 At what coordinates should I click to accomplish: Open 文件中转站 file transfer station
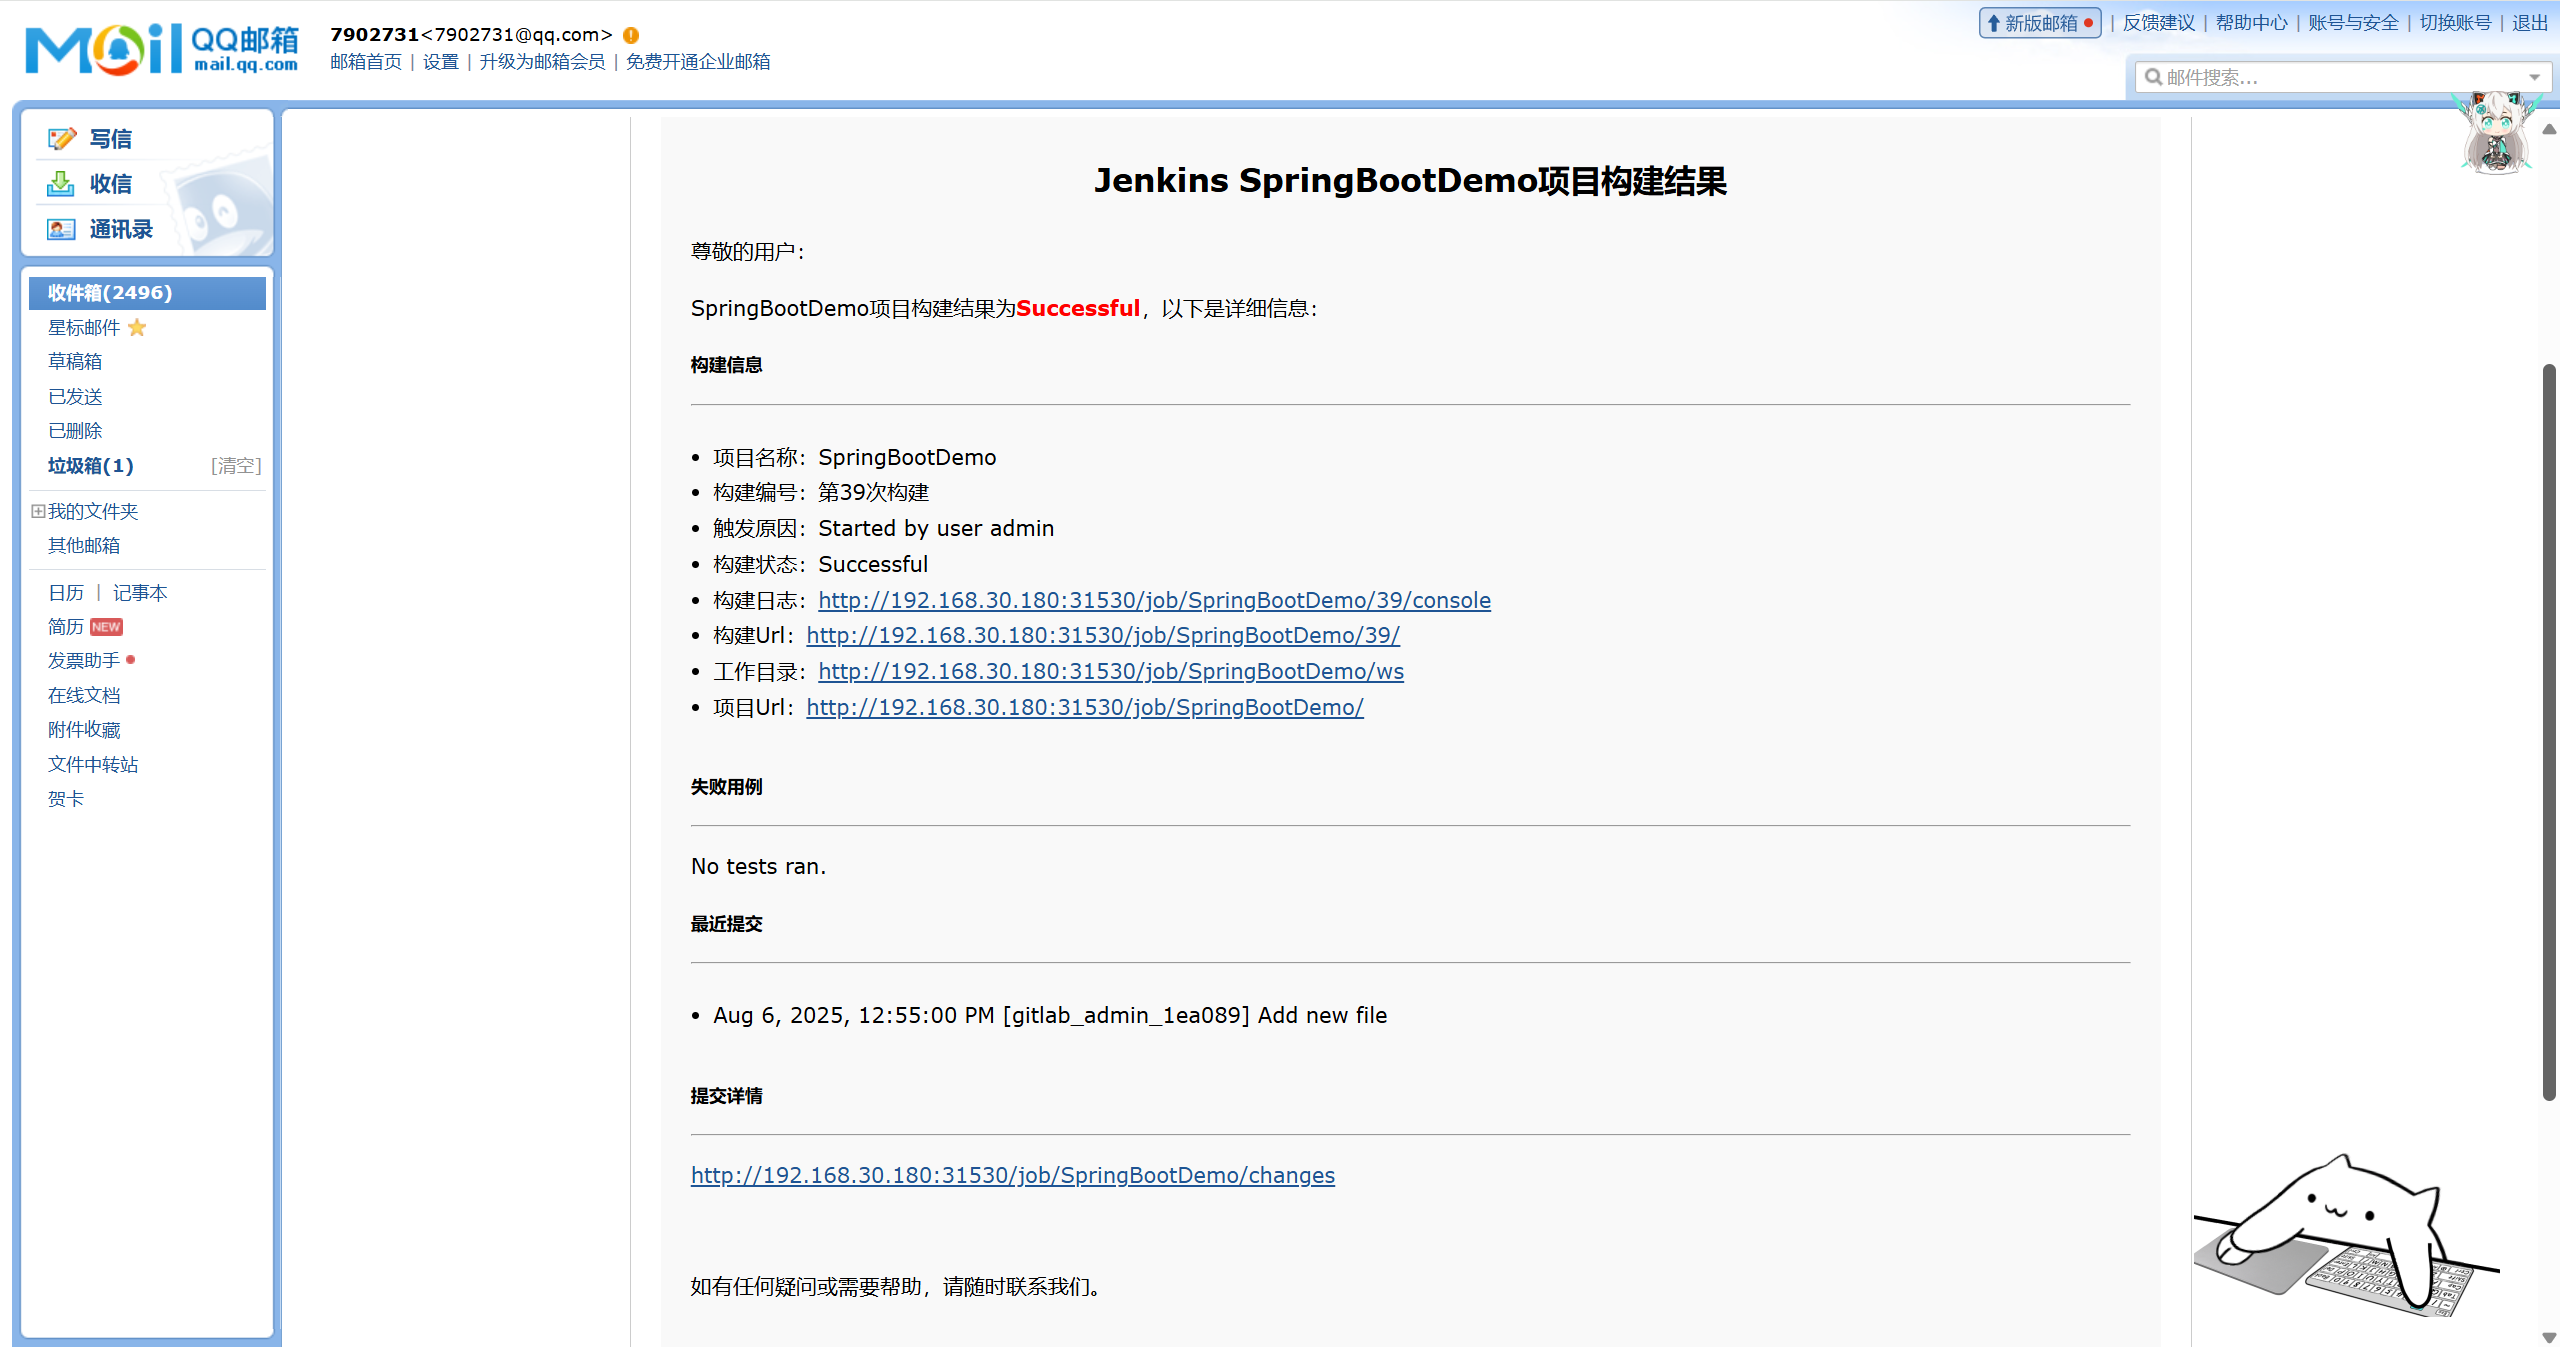93,764
